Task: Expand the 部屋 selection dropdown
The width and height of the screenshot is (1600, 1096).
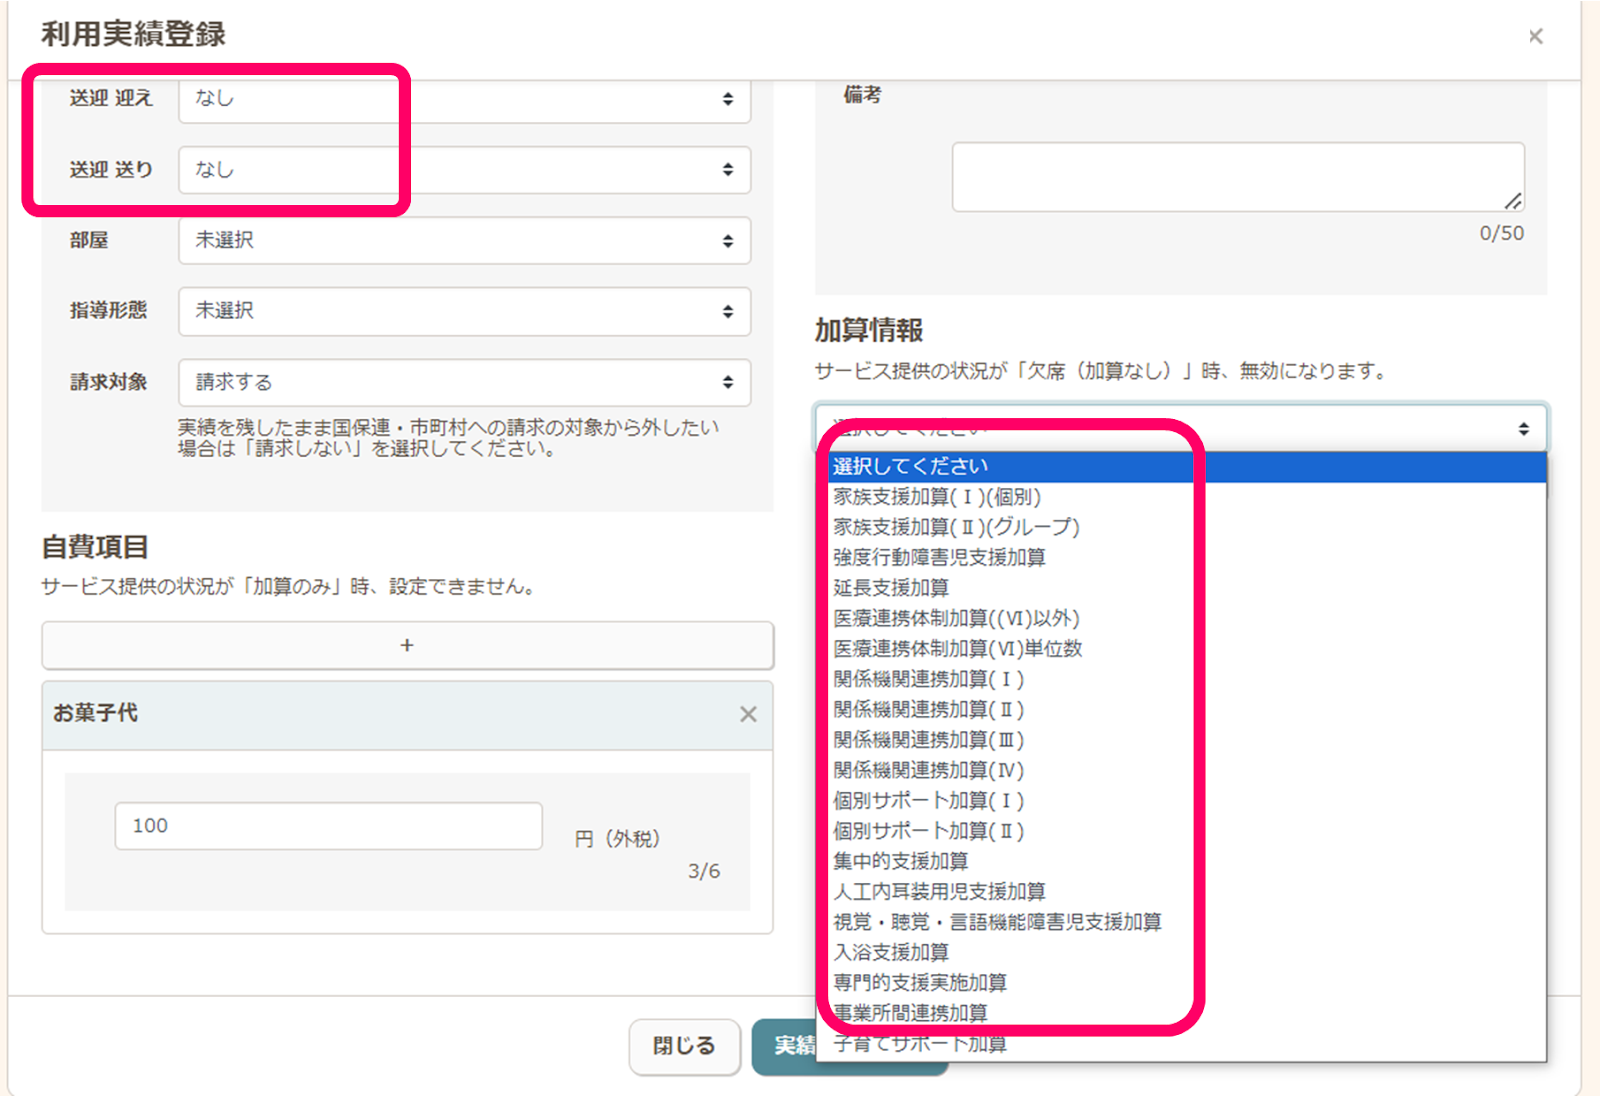Action: tap(464, 241)
